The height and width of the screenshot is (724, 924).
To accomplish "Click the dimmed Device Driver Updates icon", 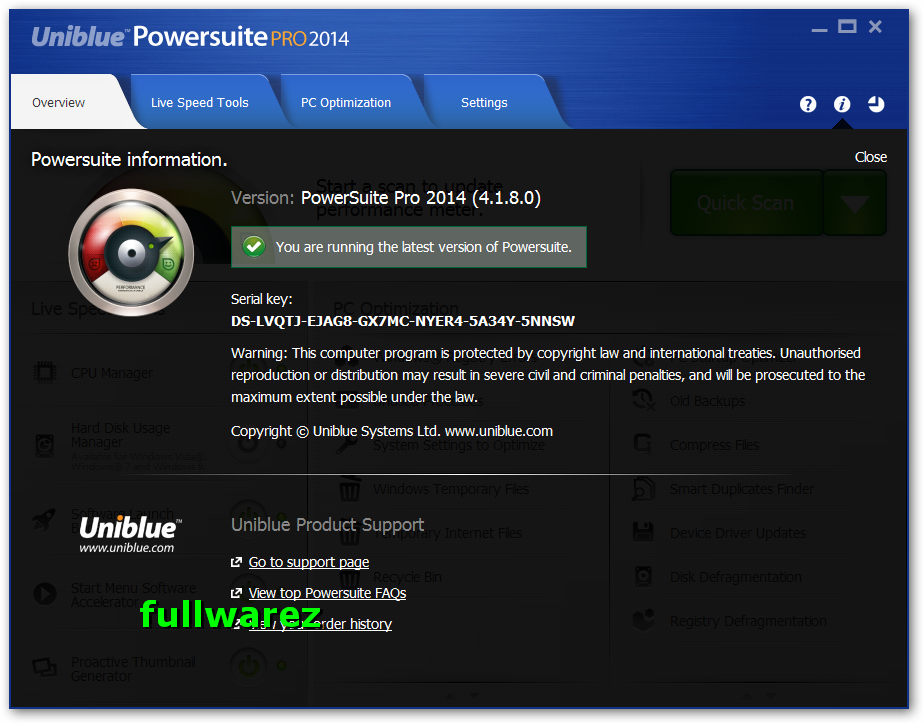I will (x=643, y=533).
